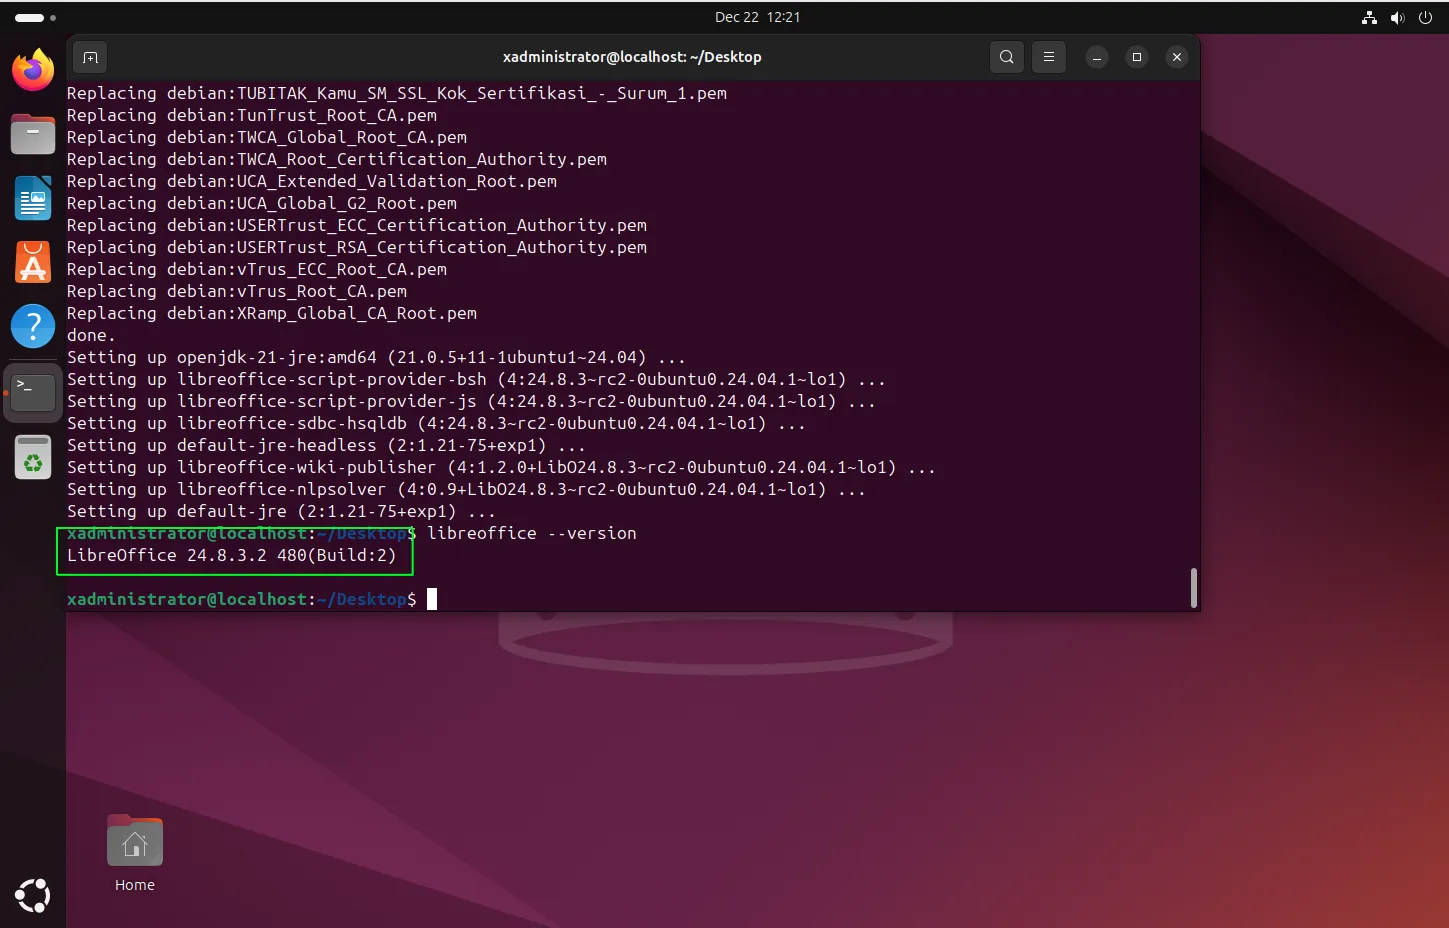Image resolution: width=1449 pixels, height=928 pixels.
Task: Open the Trash icon in dock
Action: 33,458
